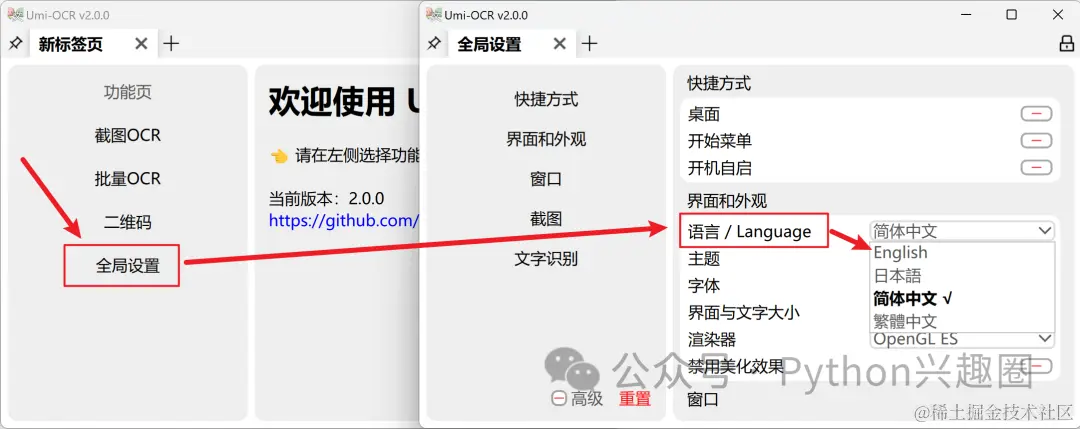Open 二维码 function page
The image size is (1080, 429).
coord(127,222)
